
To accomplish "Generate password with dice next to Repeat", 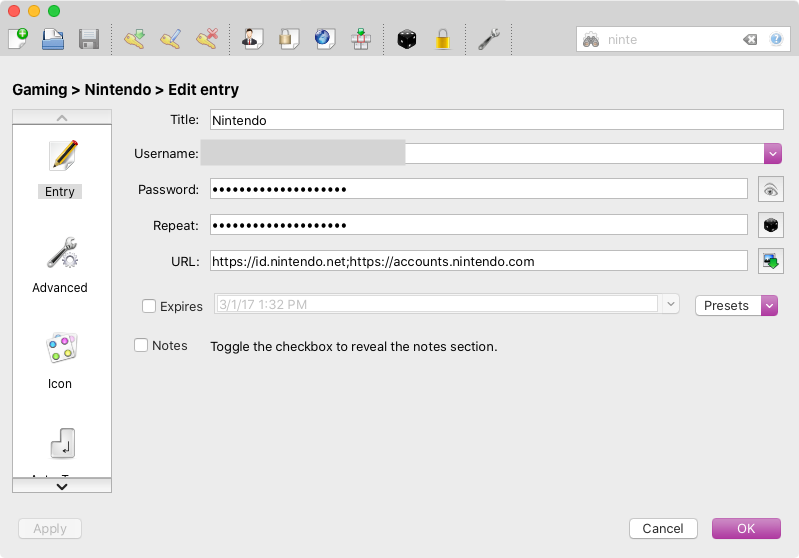I will 770,225.
